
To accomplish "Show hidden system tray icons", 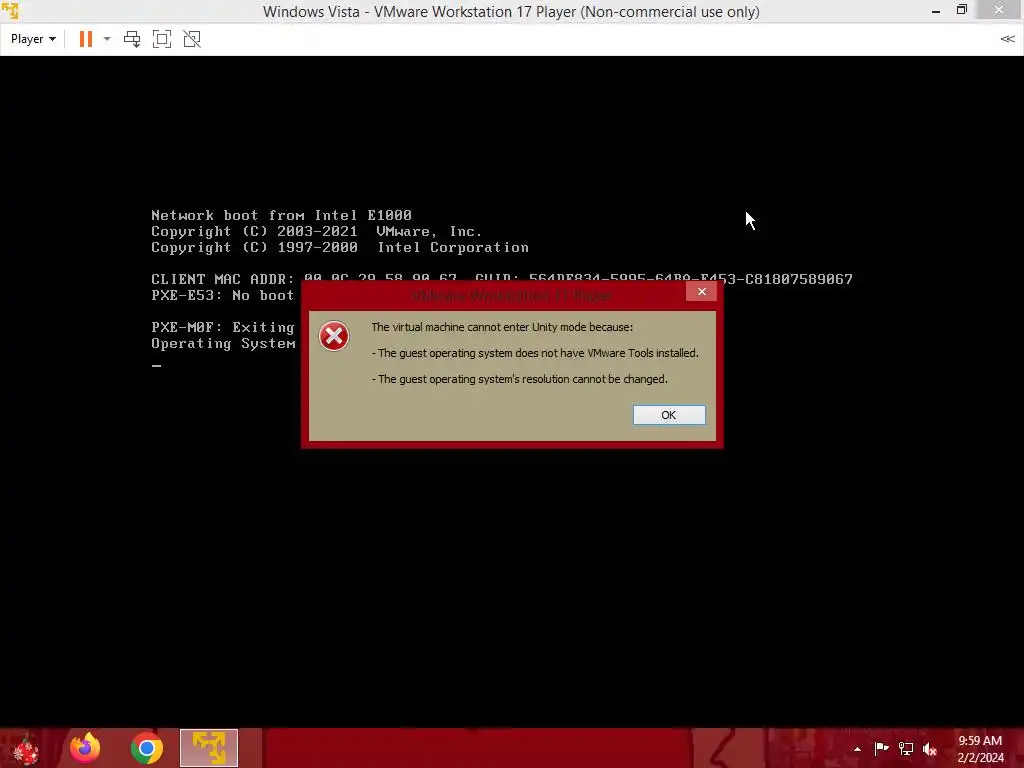I will coord(857,749).
